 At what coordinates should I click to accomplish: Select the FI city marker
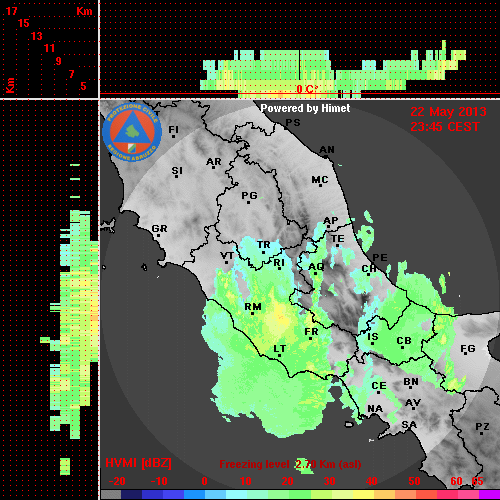[173, 136]
